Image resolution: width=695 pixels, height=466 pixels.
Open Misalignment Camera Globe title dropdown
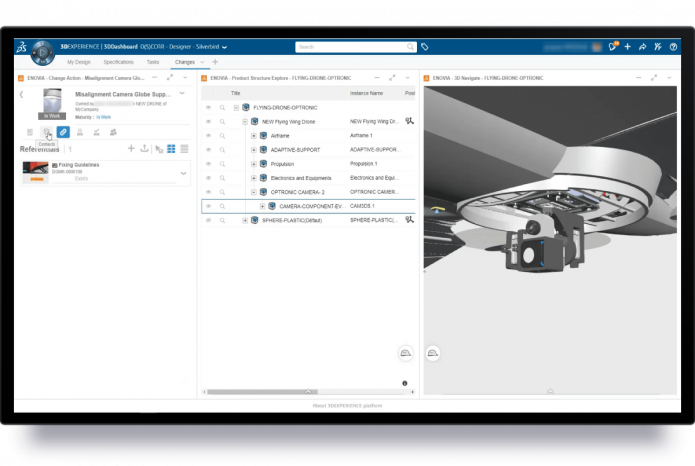[x=182, y=94]
